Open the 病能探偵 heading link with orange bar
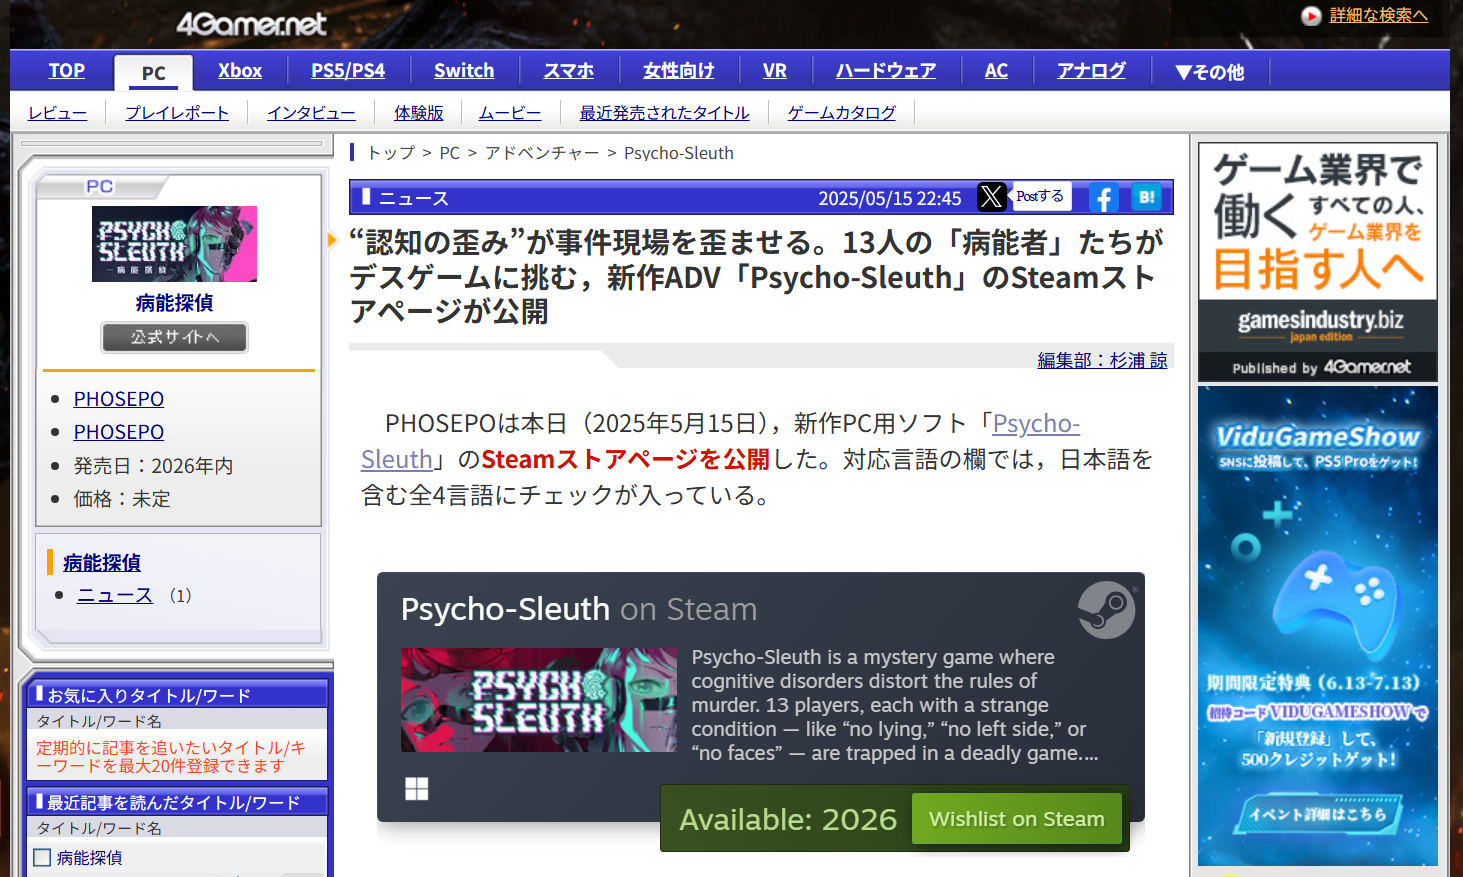1463x877 pixels. coord(102,563)
